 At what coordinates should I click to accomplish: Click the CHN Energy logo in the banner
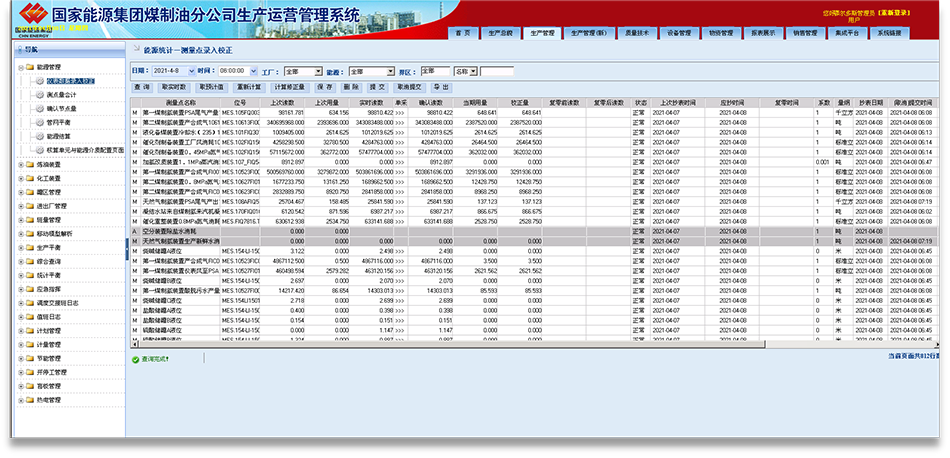[33, 15]
